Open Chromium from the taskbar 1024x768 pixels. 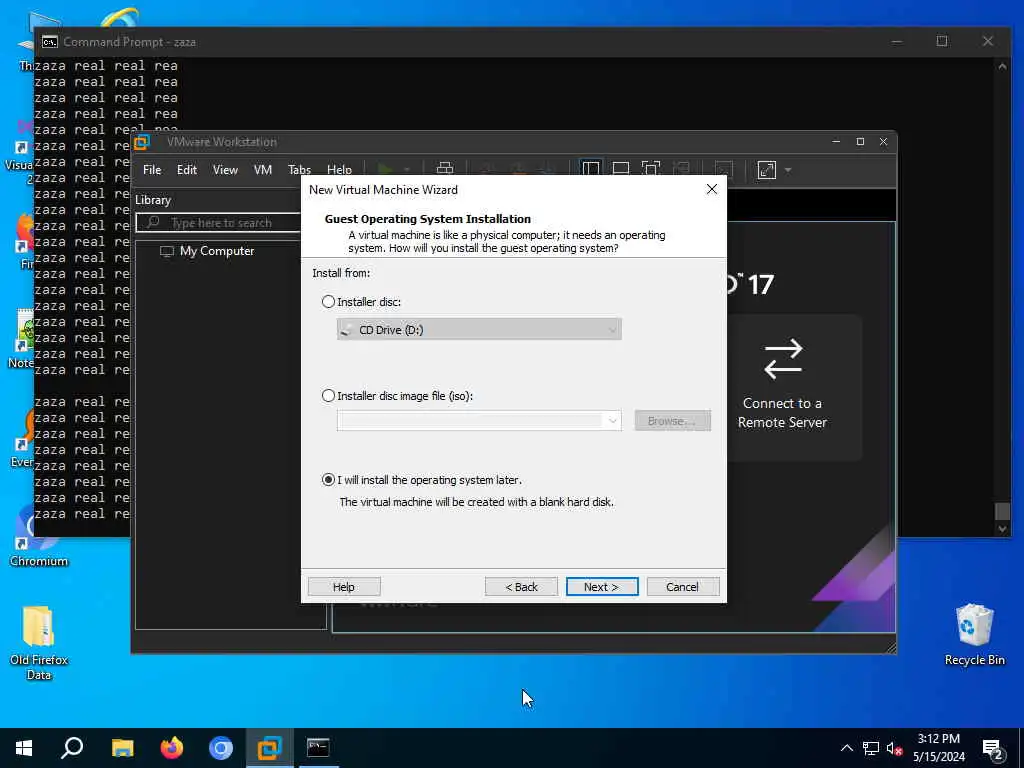click(221, 748)
